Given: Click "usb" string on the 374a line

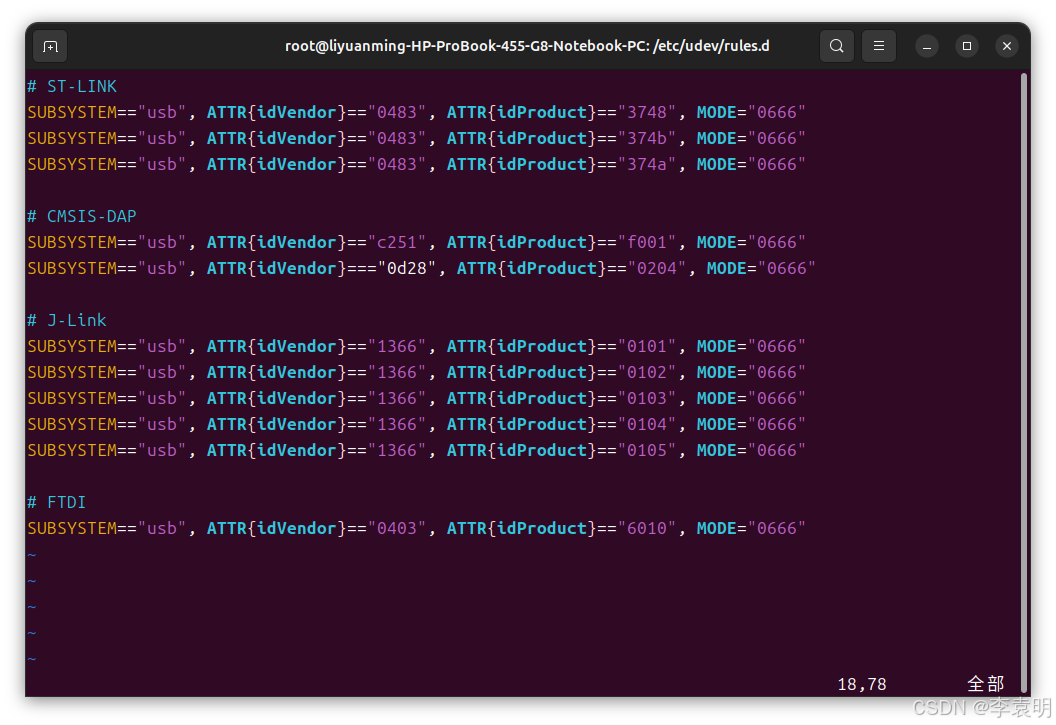Looking at the screenshot, I should point(162,164).
